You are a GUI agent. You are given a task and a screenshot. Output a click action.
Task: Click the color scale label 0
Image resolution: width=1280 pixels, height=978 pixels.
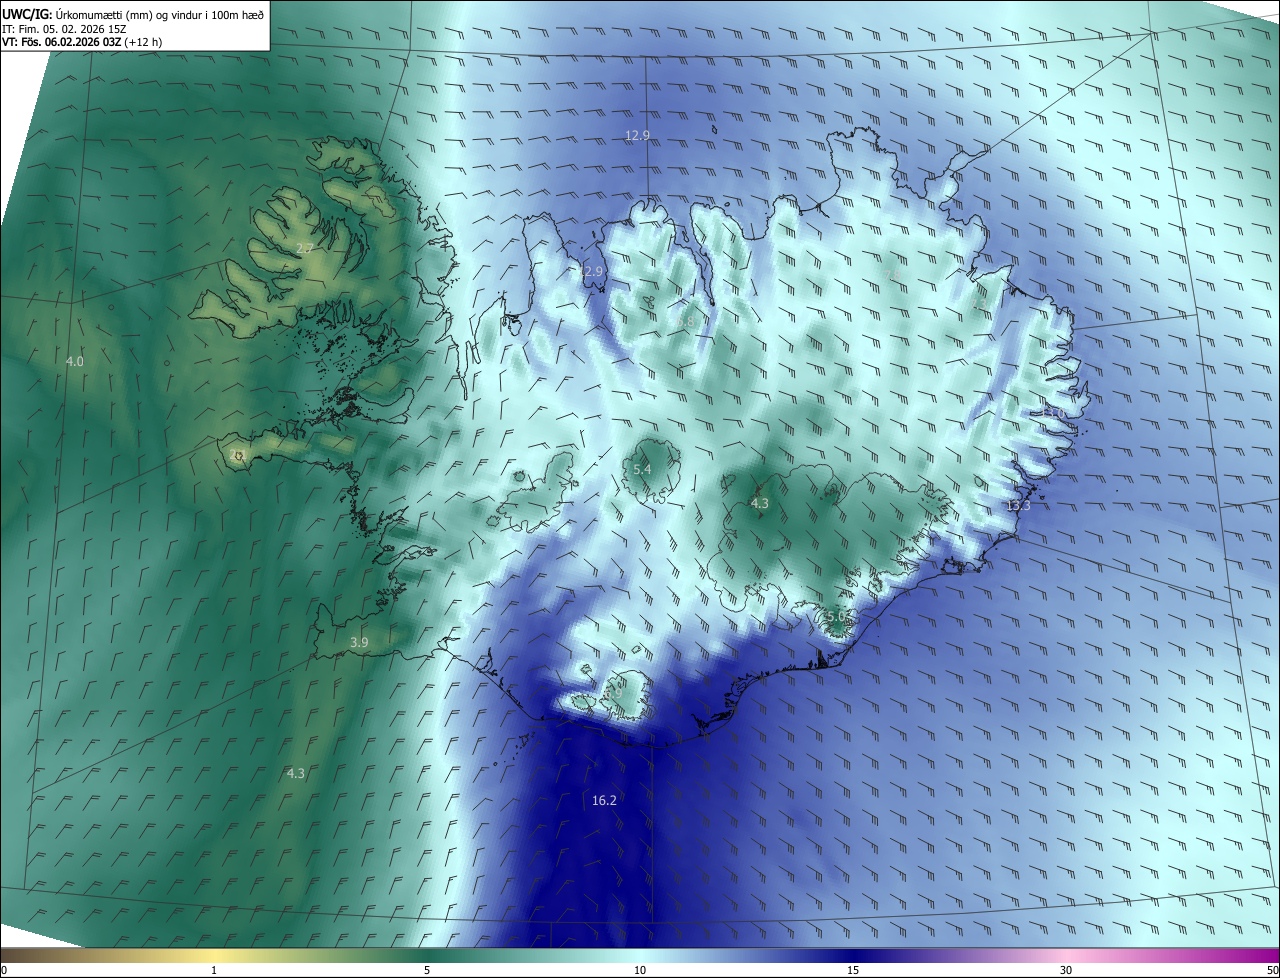pos(4,971)
